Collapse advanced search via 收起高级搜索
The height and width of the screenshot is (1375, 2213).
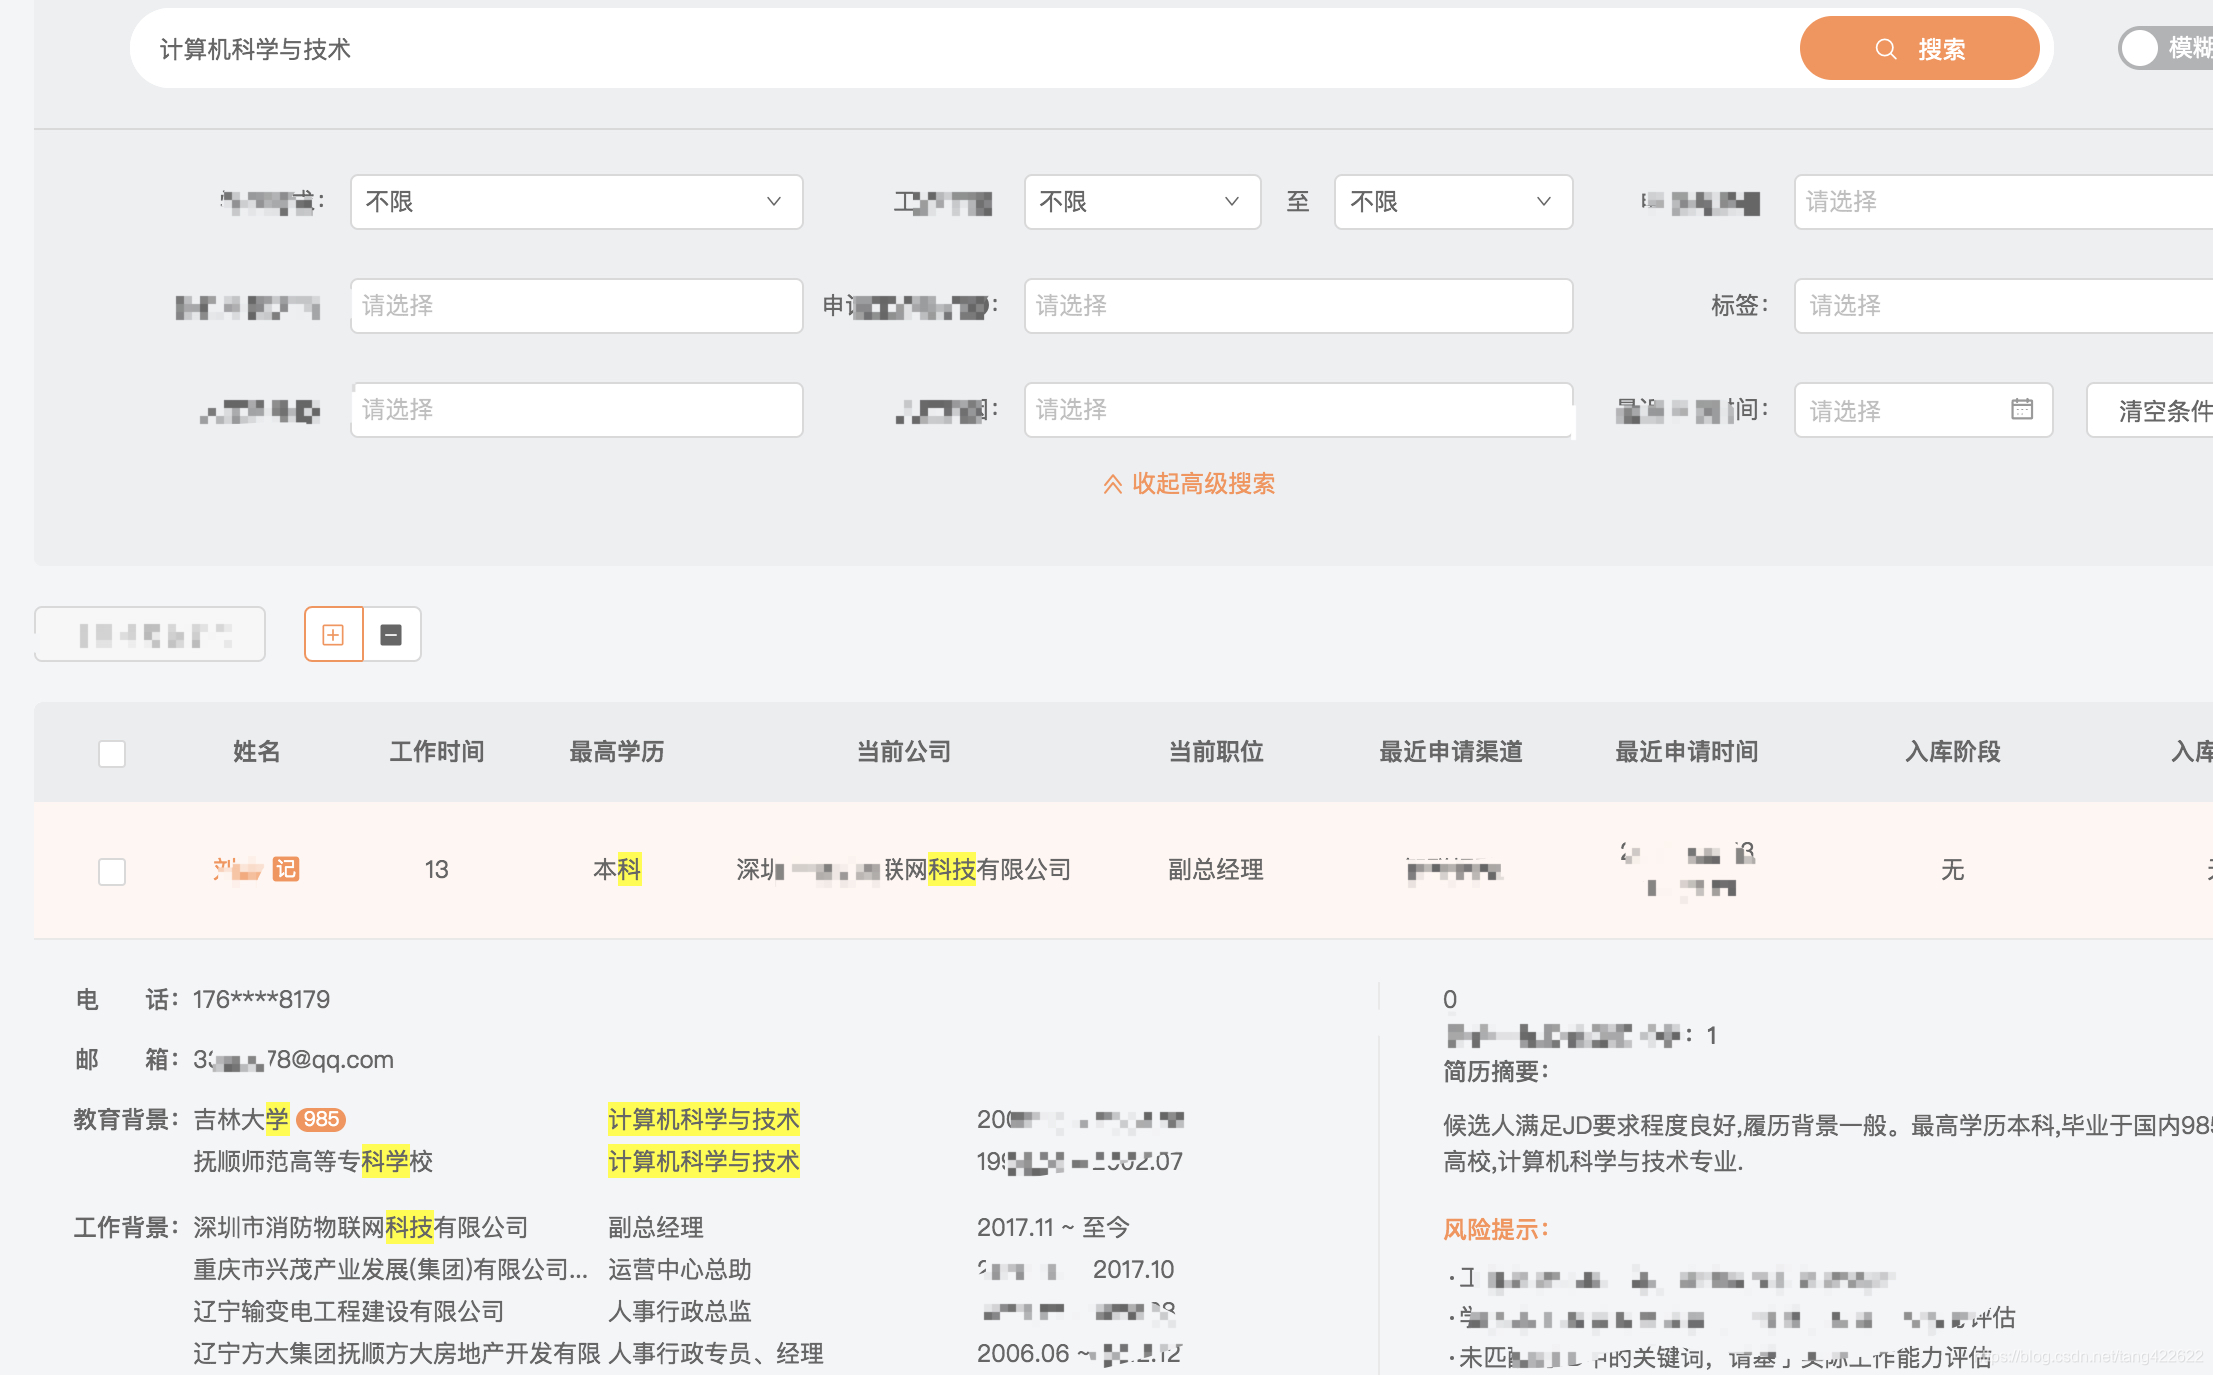[1188, 484]
